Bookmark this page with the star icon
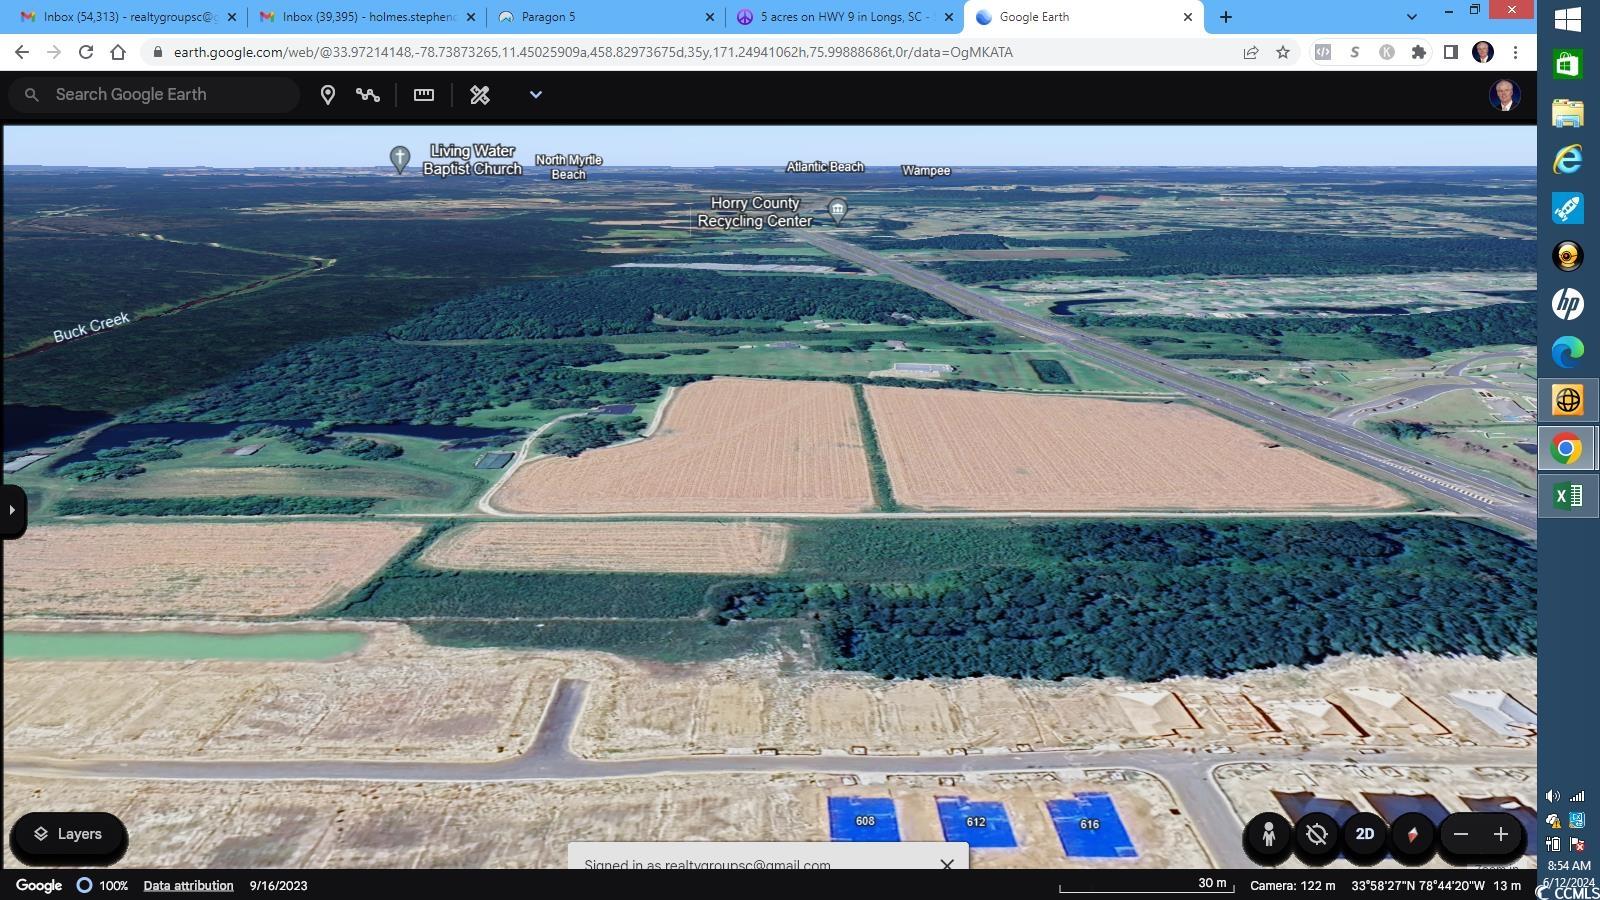Screen dimensions: 1600x900 pos(1283,52)
